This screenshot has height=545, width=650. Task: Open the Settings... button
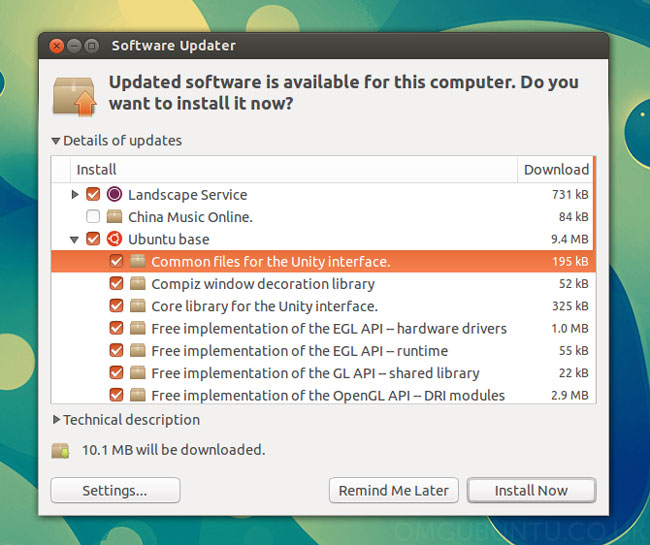coord(115,490)
